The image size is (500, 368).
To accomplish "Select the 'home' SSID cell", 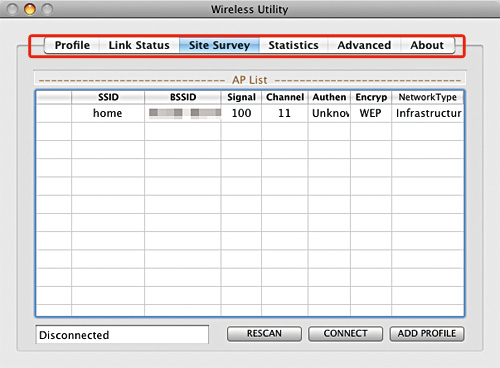I will click(x=108, y=113).
